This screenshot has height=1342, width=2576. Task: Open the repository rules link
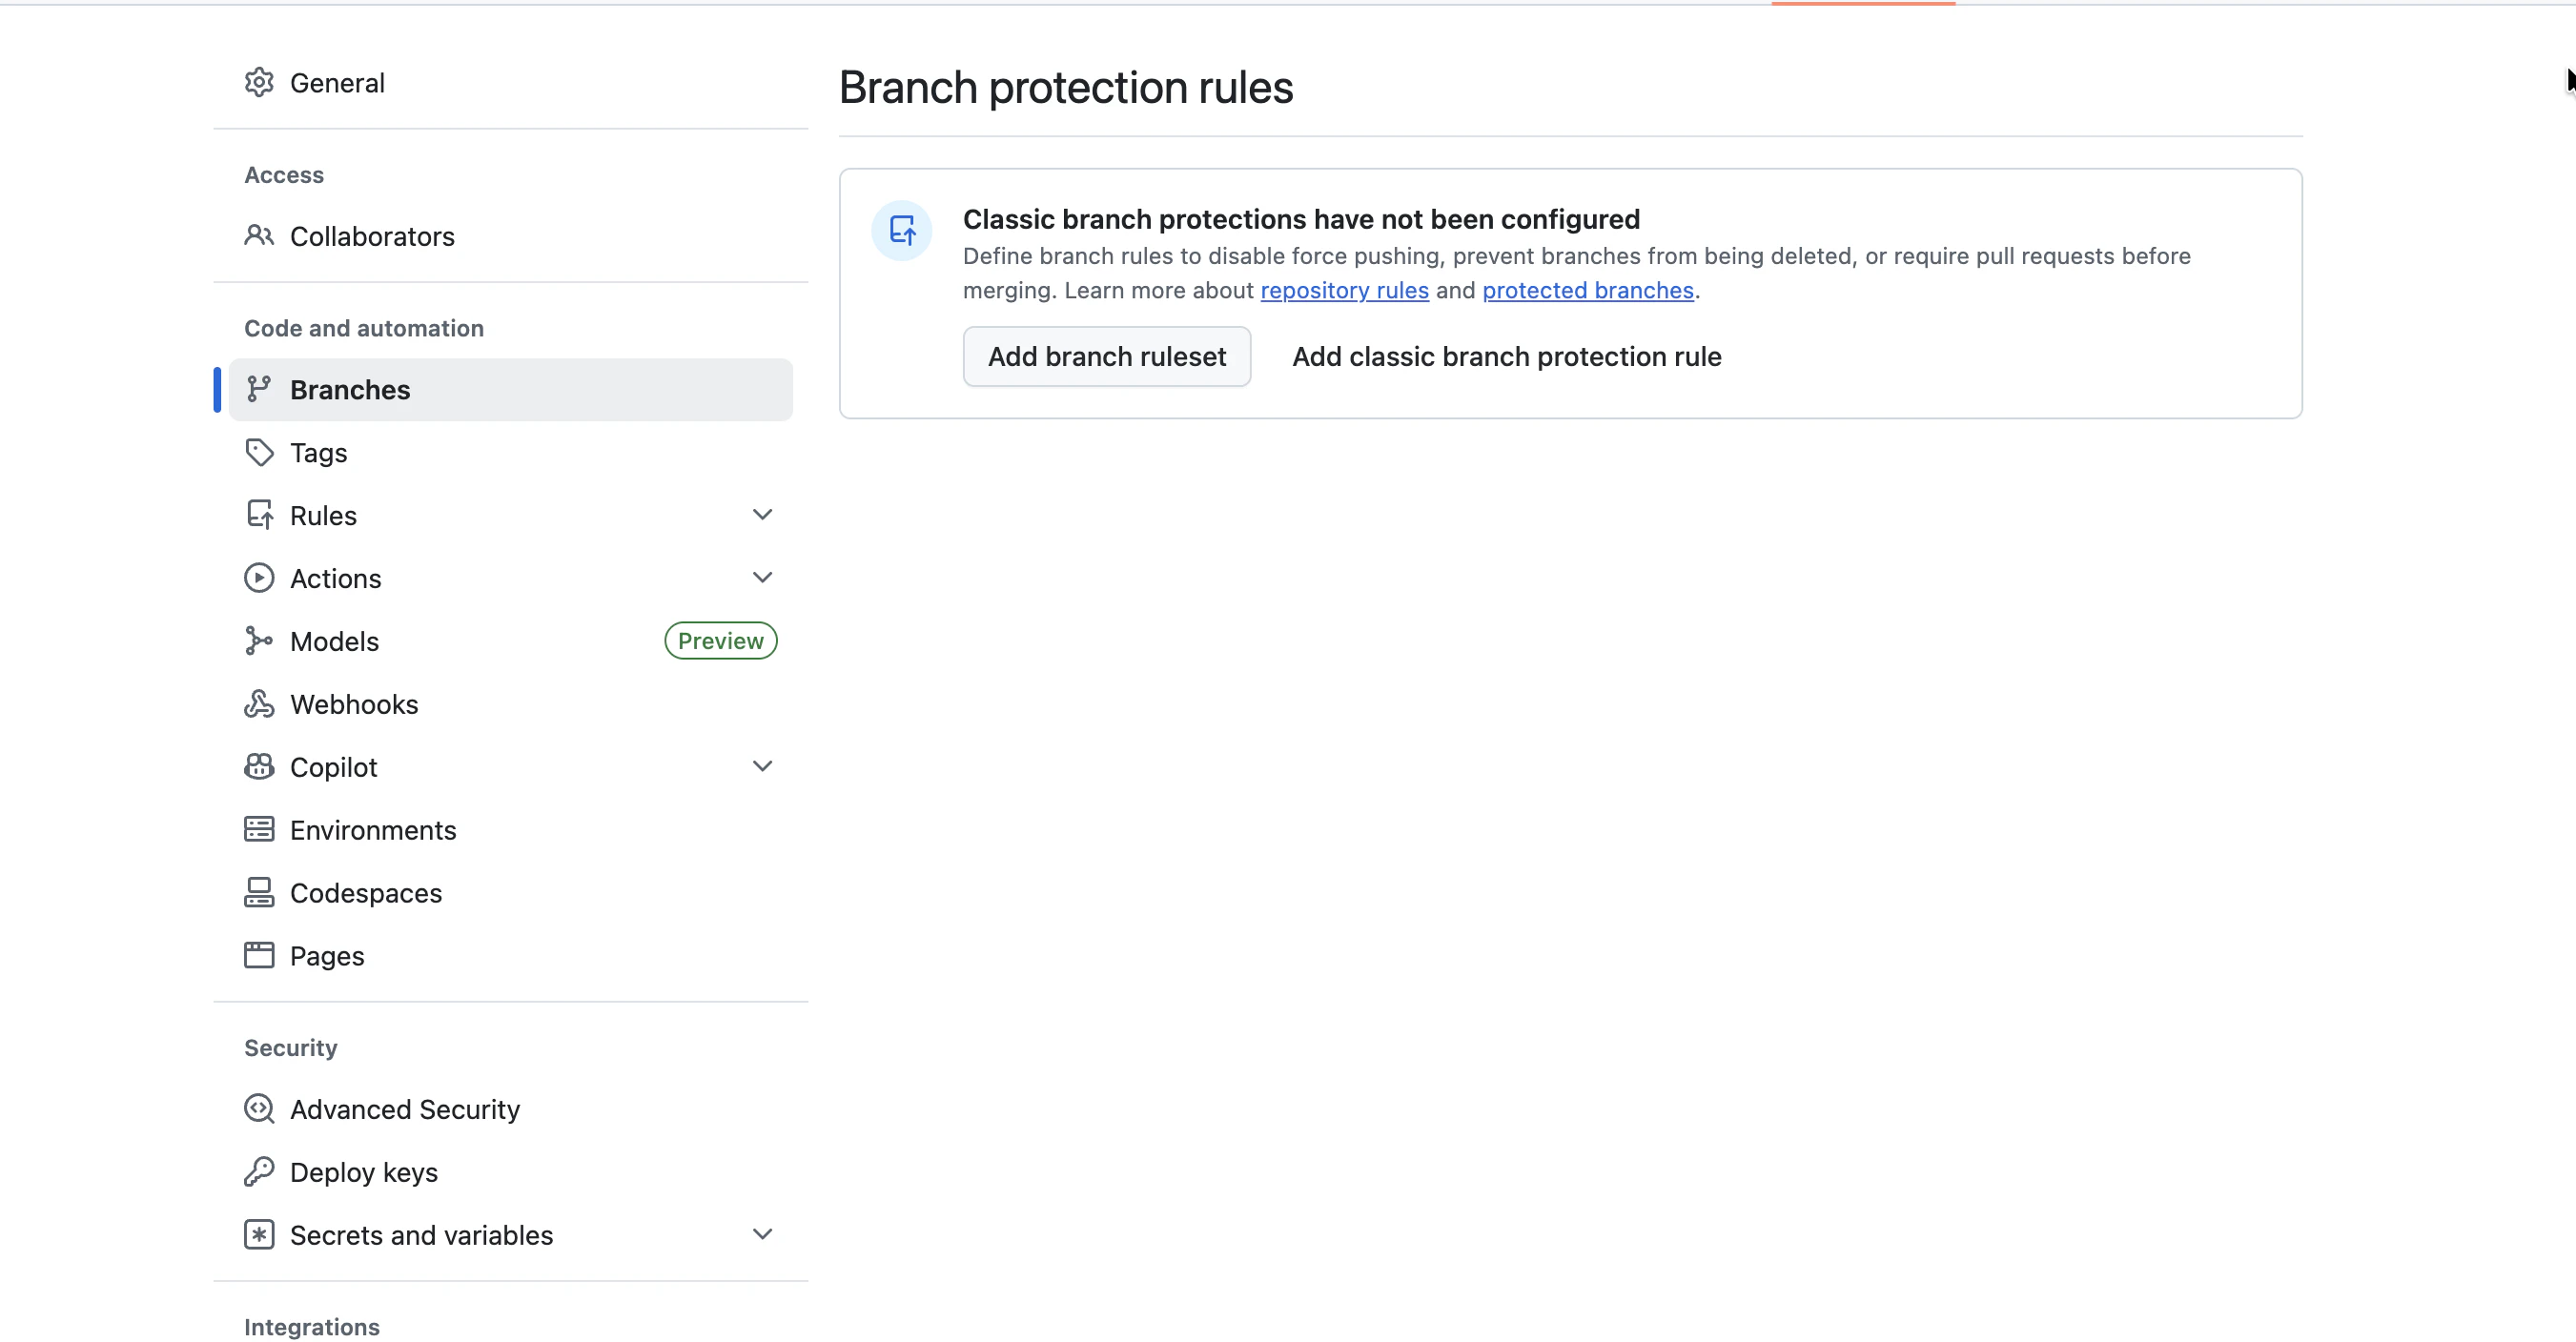click(x=1344, y=291)
